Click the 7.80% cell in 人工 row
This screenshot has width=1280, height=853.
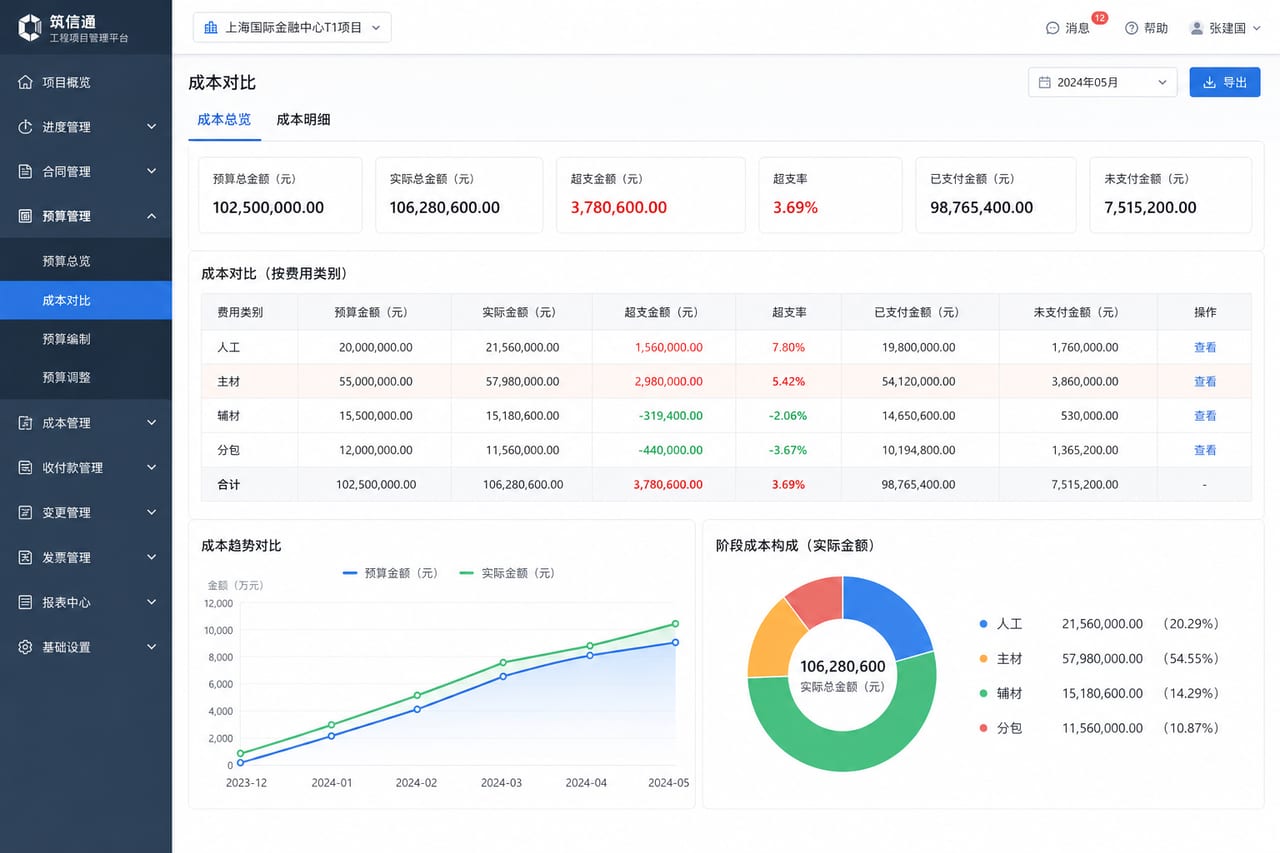[x=788, y=347]
